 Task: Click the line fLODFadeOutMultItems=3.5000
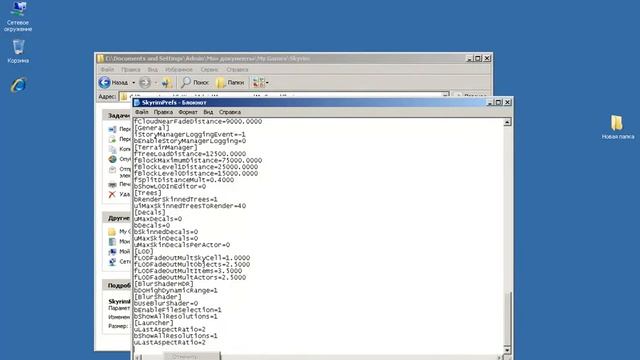188,271
